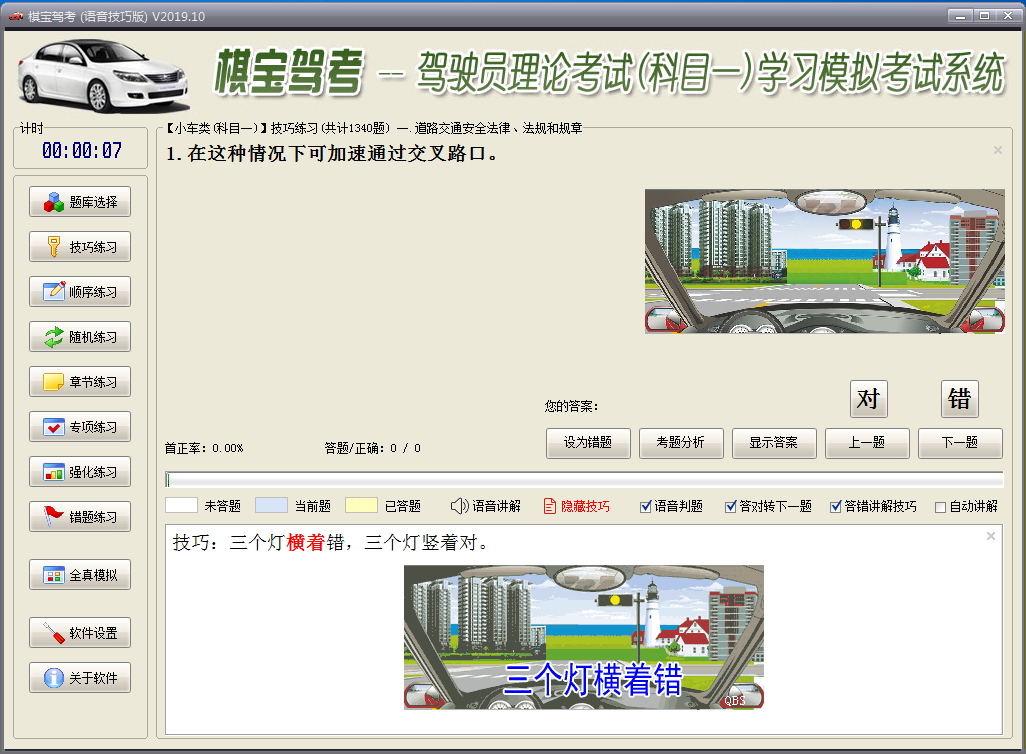The image size is (1026, 754).
Task: Start 技巧练习 skill practice
Action: [80, 247]
